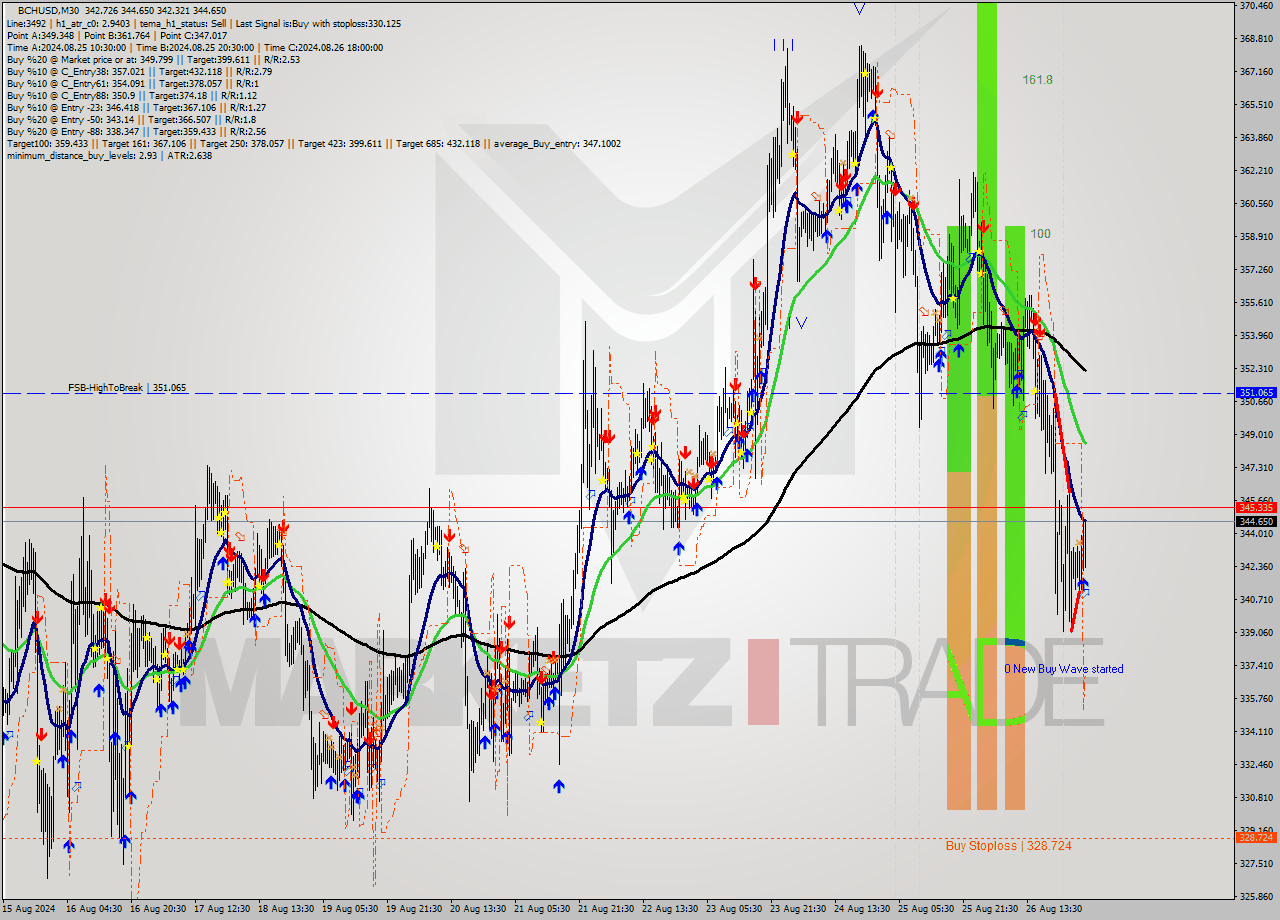This screenshot has height=920, width=1280.
Task: Click the 349.010 price axis label
Action: click(1256, 435)
